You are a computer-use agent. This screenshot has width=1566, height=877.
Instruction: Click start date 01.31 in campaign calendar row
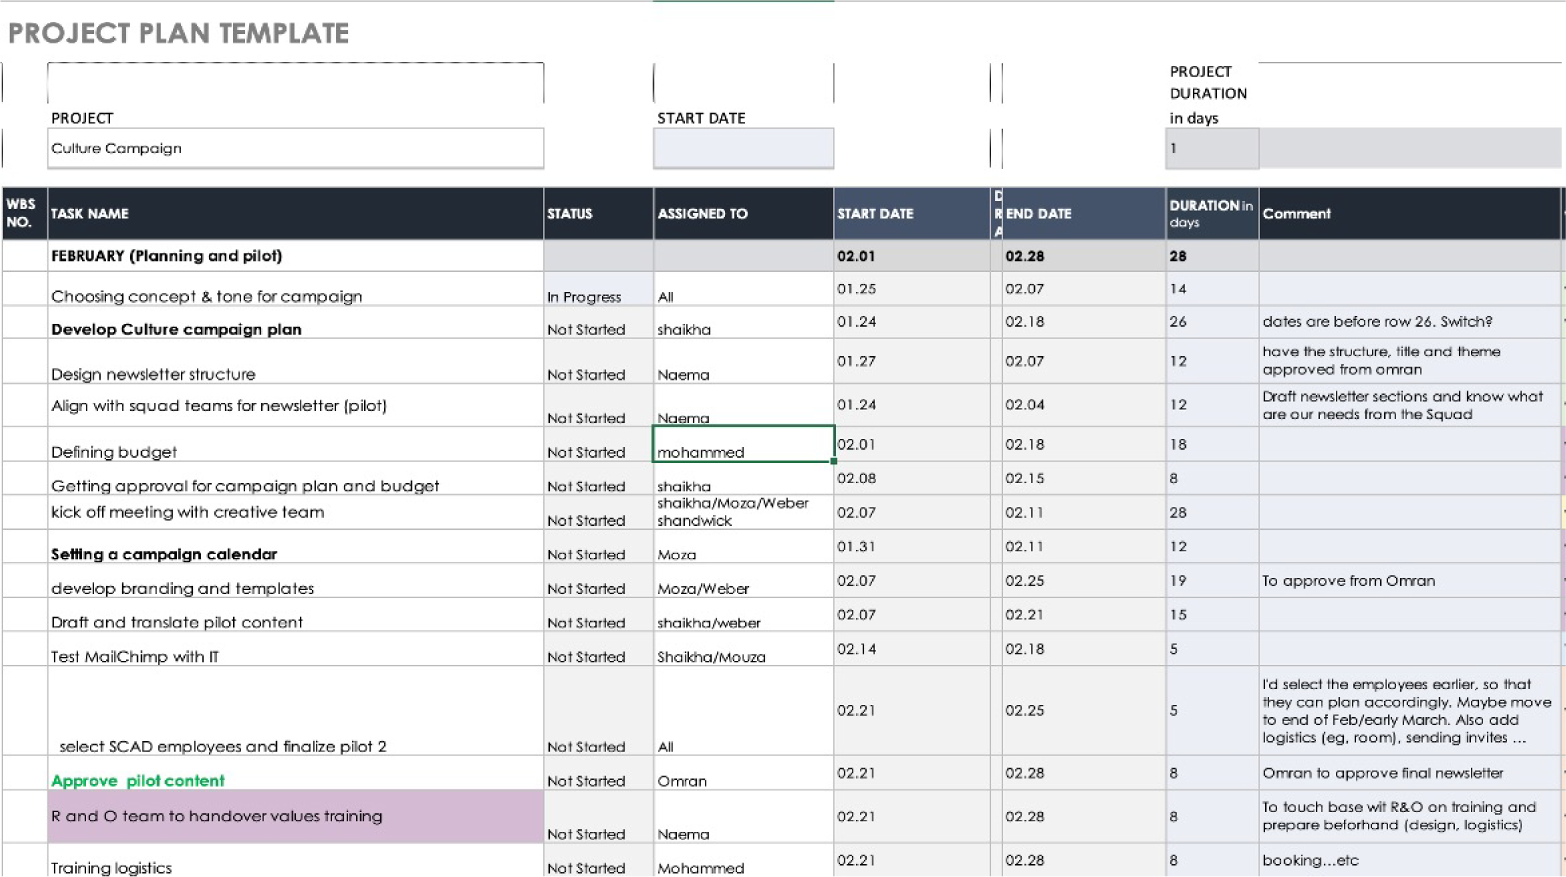point(911,546)
